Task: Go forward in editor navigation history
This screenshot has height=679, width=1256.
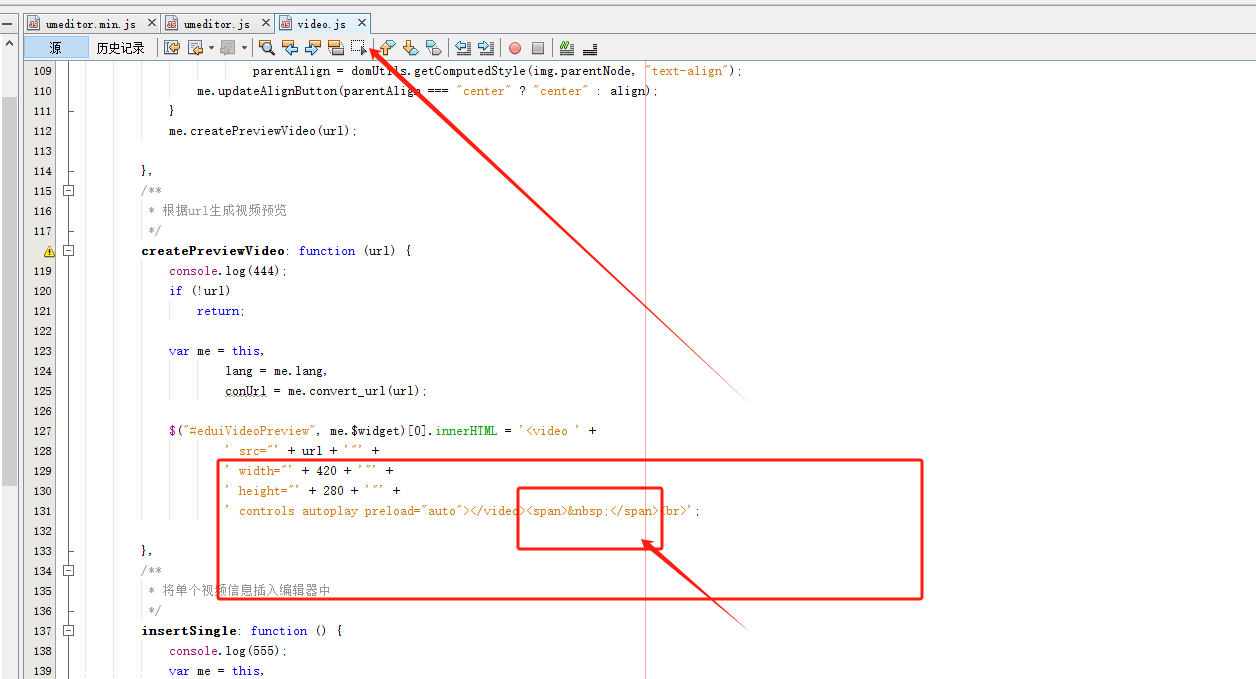Action: [x=227, y=48]
